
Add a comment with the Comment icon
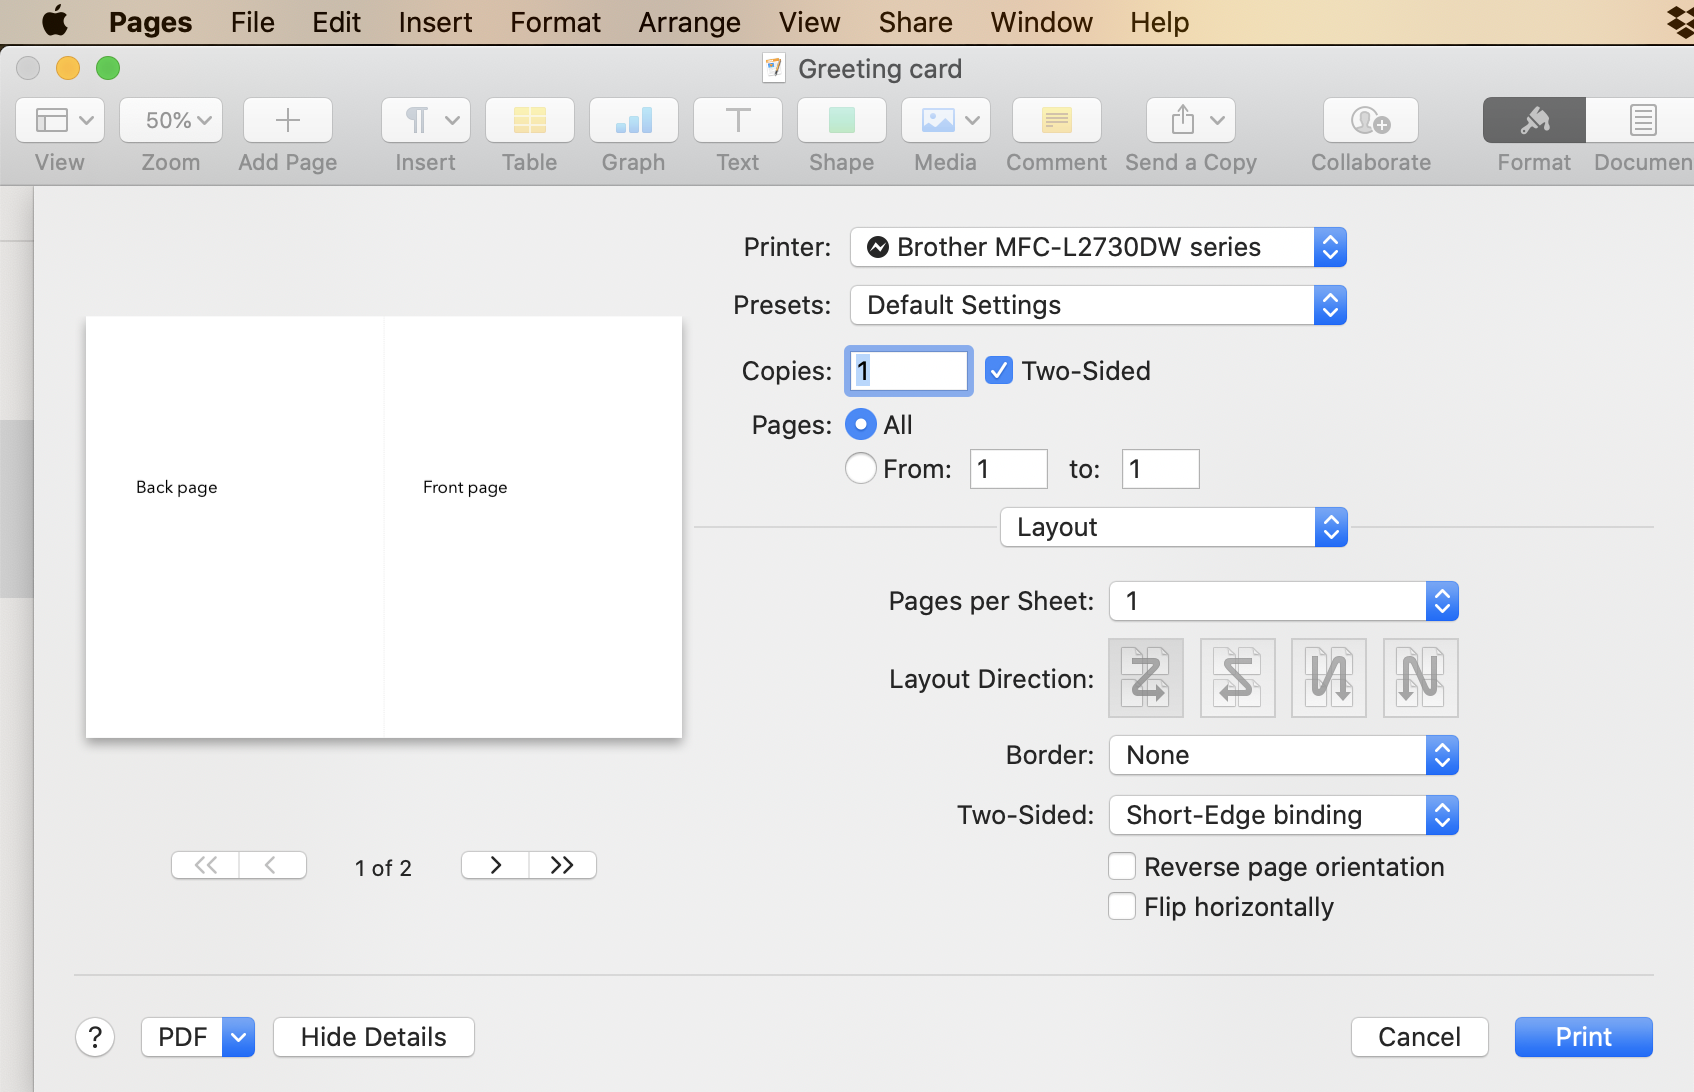pos(1057,120)
